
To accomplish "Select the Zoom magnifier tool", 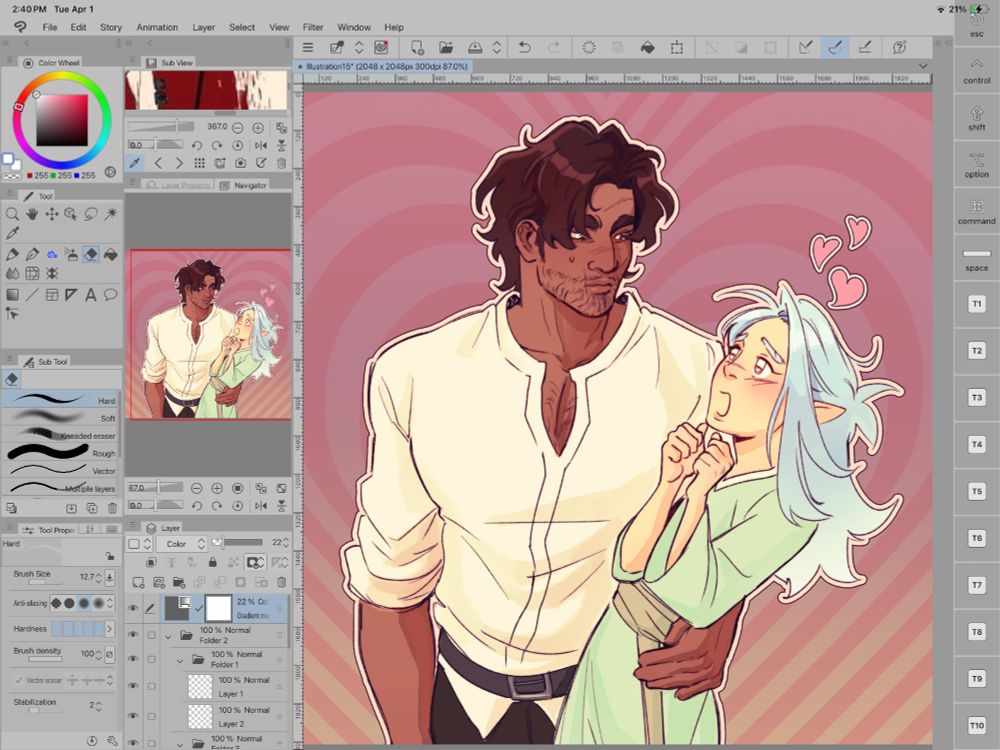I will pos(12,214).
